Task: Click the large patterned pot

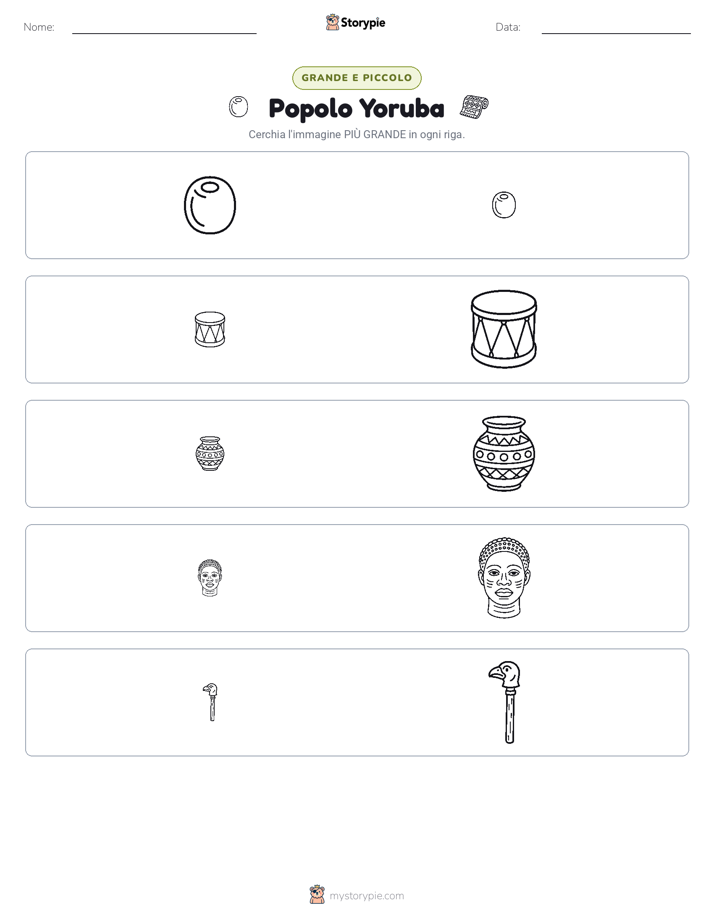Action: click(x=504, y=453)
